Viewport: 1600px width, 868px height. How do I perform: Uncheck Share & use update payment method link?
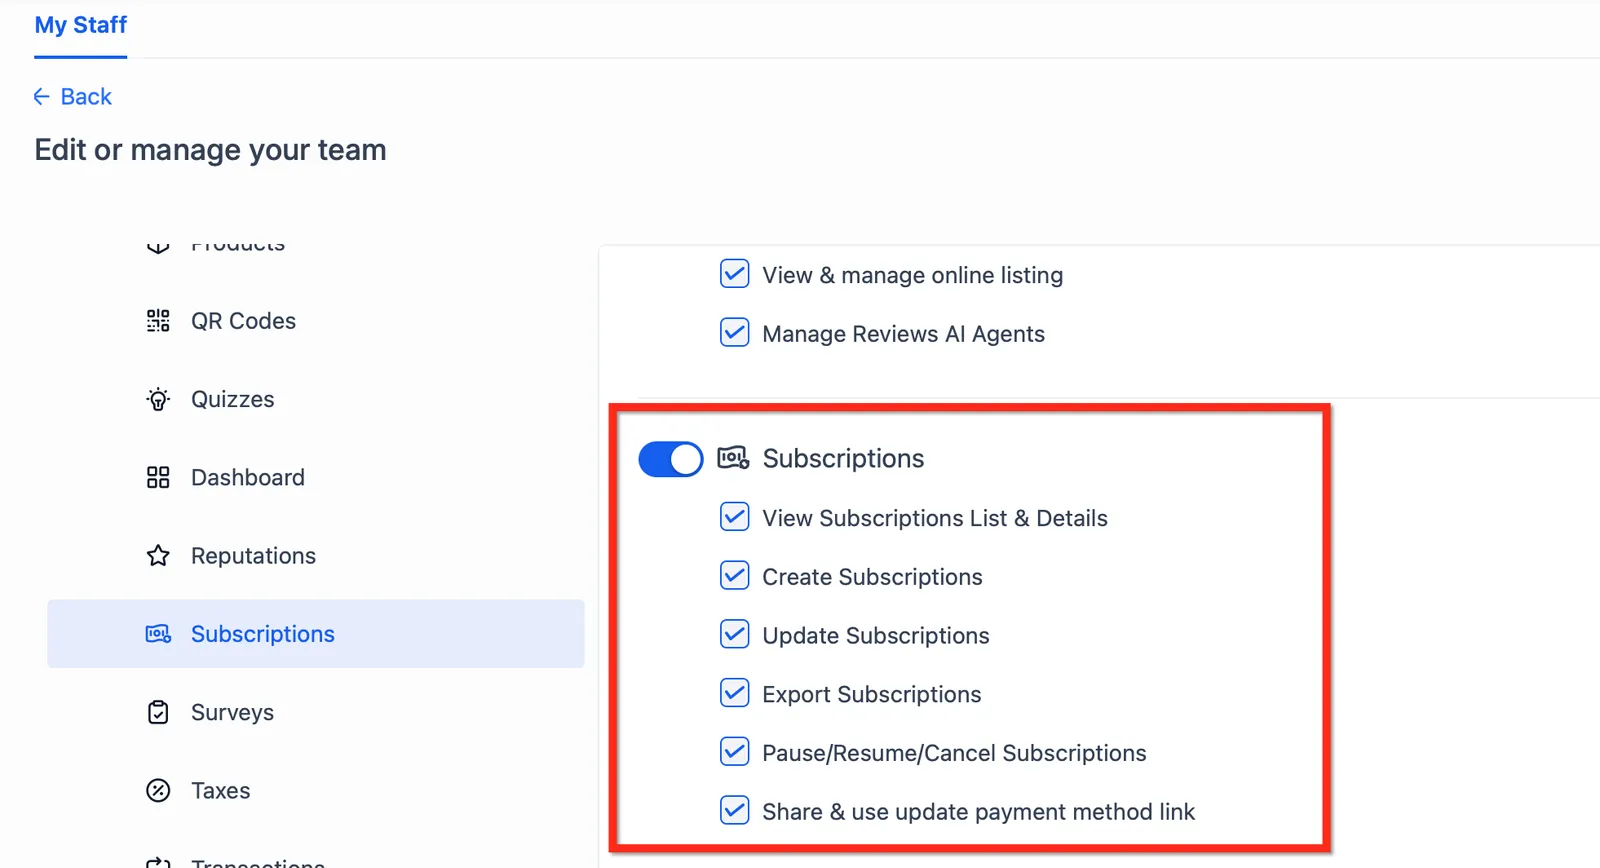735,810
